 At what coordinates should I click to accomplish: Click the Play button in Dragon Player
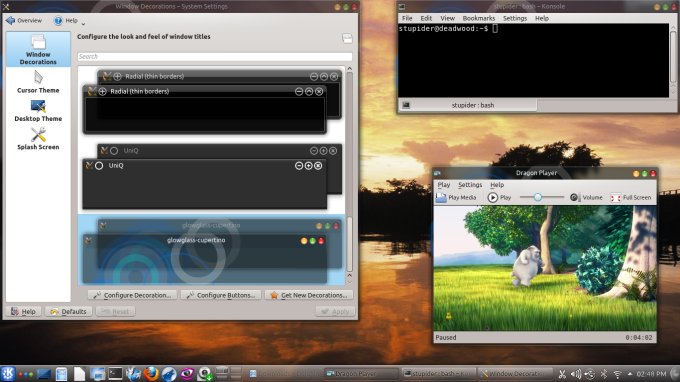499,197
